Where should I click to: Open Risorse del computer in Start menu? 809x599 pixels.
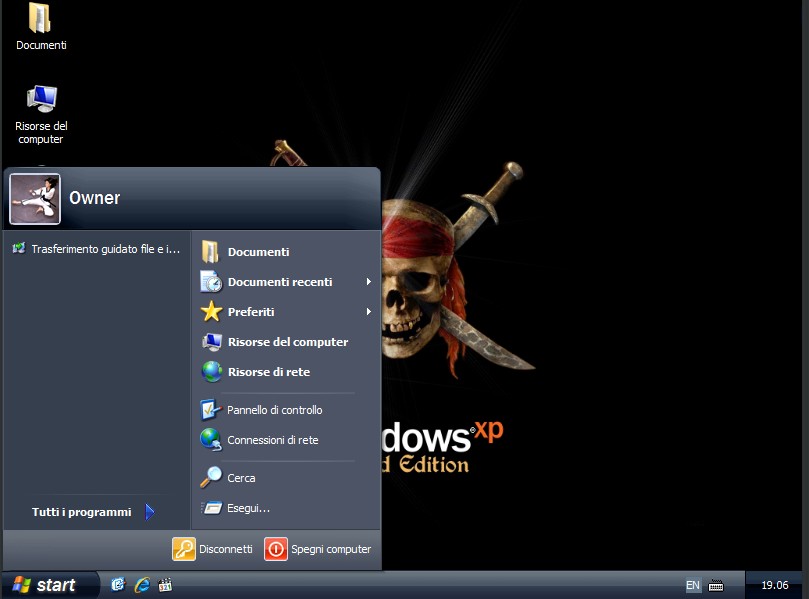(x=285, y=342)
